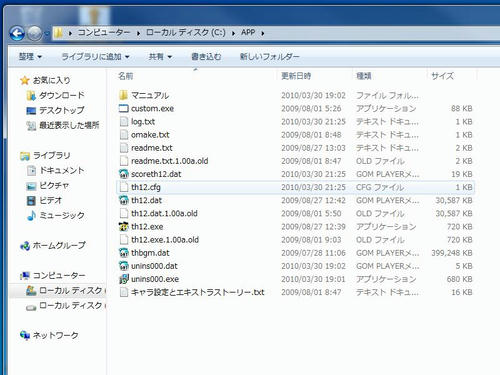Select the th12.cfg file row
Screen dimensions: 500x375
click(295, 187)
